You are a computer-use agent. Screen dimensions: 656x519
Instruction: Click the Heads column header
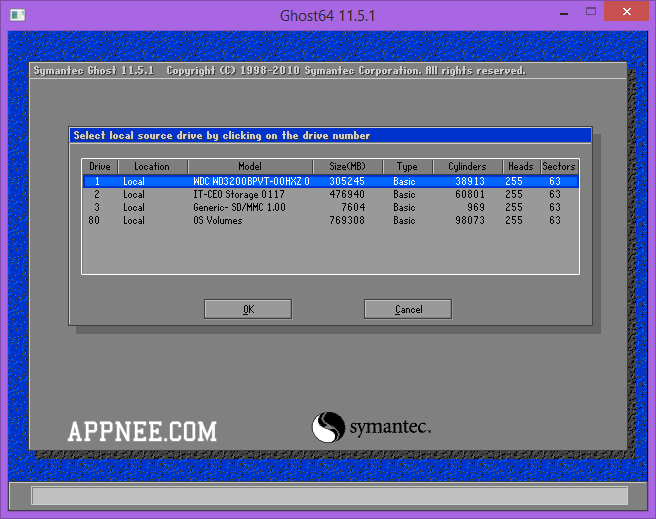click(x=521, y=166)
